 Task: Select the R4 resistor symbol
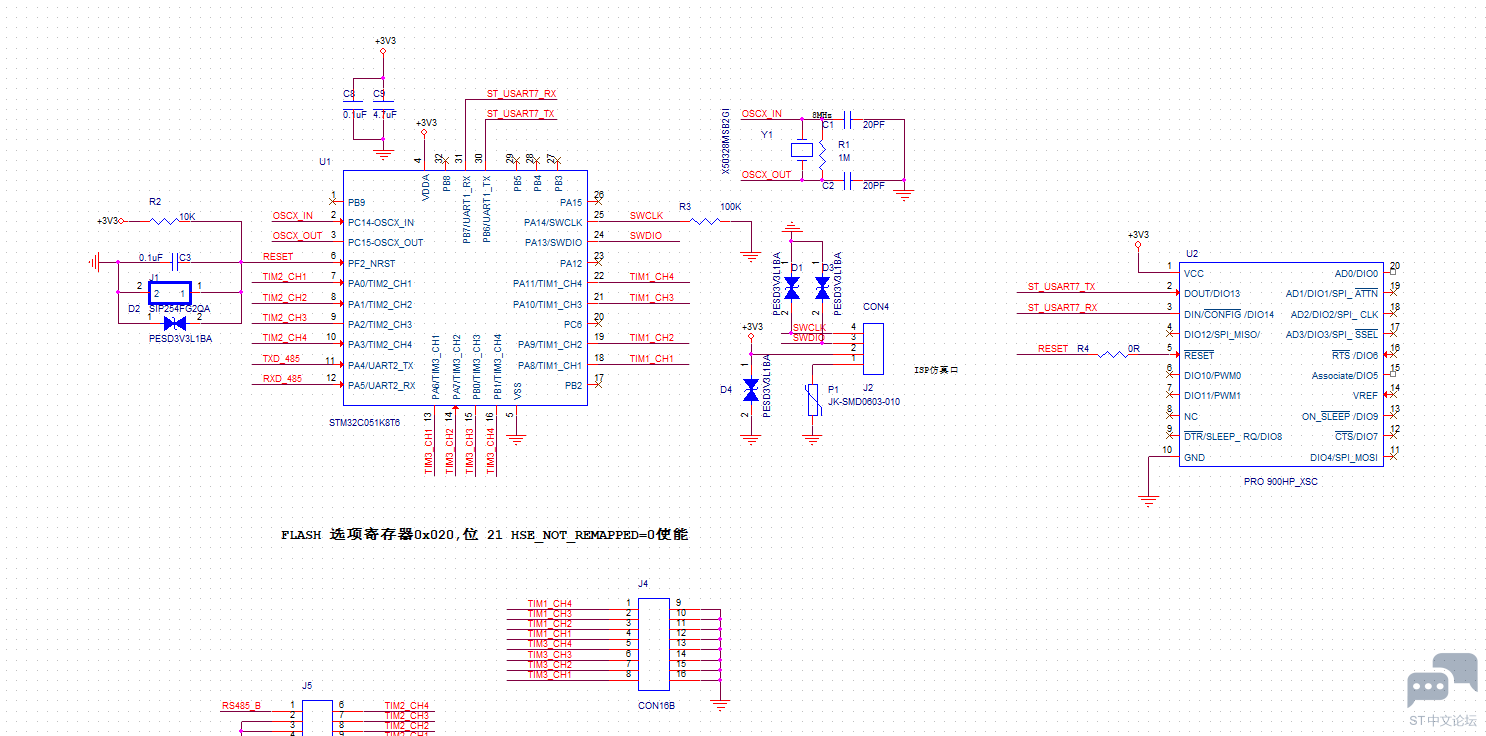pos(1112,354)
